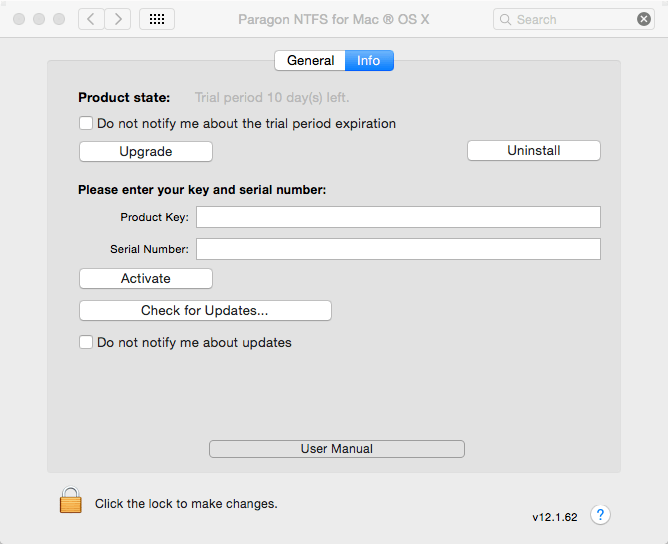Focus the Product Key field
The height and width of the screenshot is (544, 668).
pos(398,217)
